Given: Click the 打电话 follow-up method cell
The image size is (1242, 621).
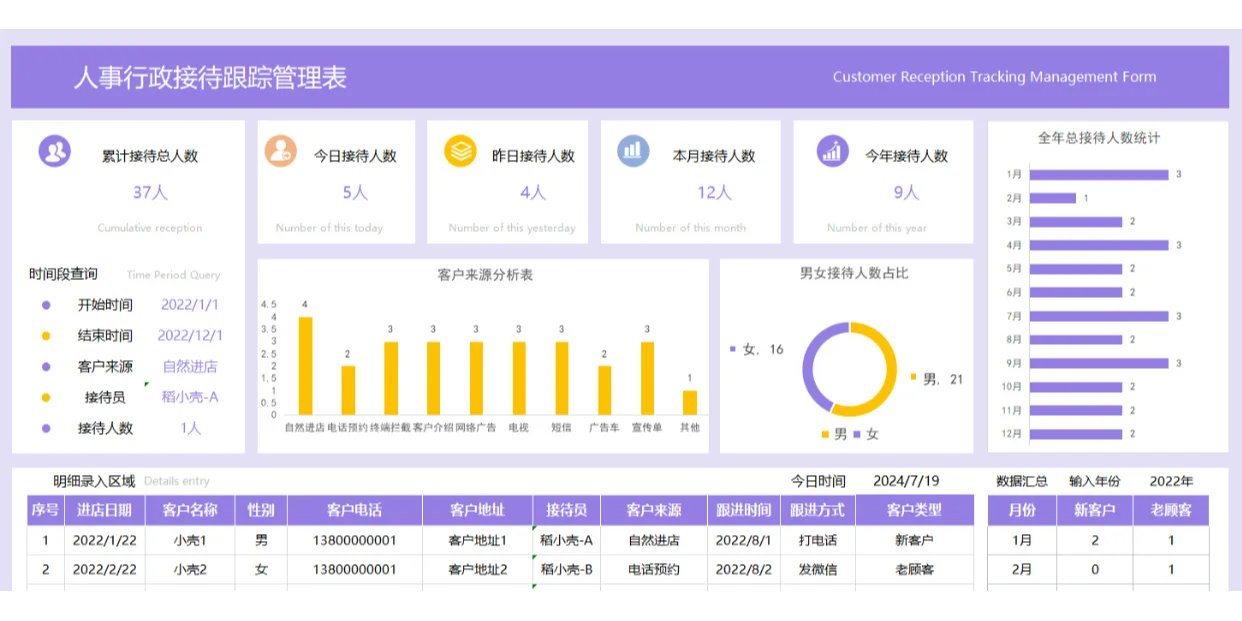Looking at the screenshot, I should (817, 541).
